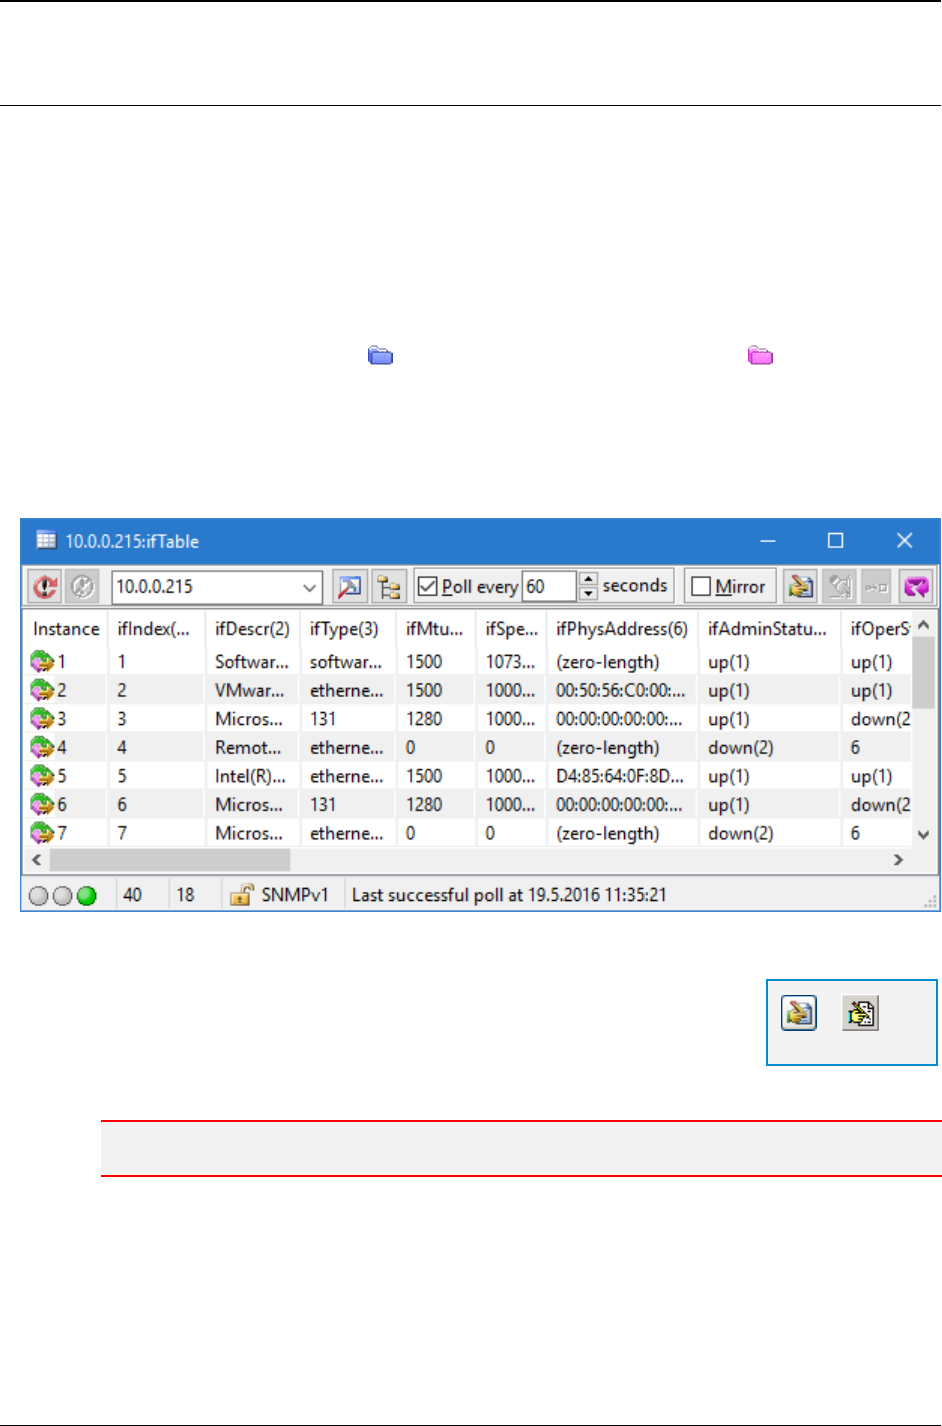Click the green status light in the status bar
Image resolution: width=942 pixels, height=1426 pixels.
point(87,895)
